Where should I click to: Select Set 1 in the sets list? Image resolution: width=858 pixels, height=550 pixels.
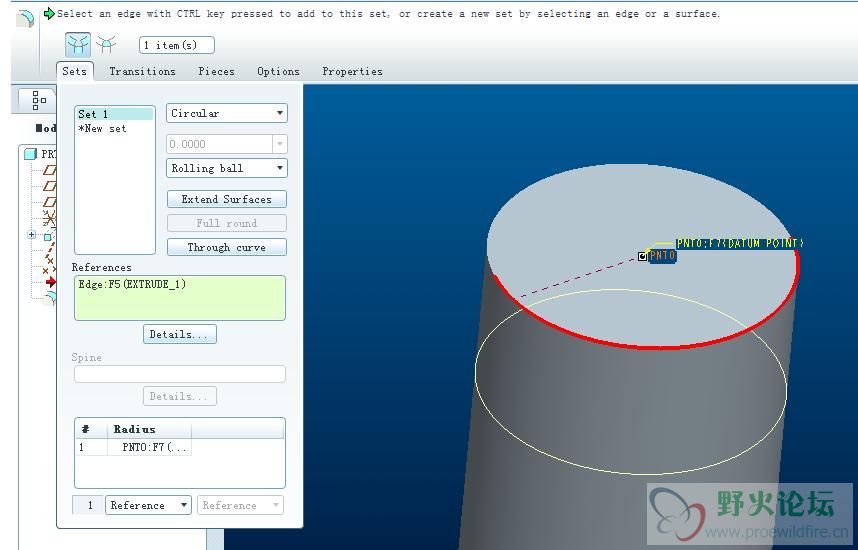tap(114, 114)
